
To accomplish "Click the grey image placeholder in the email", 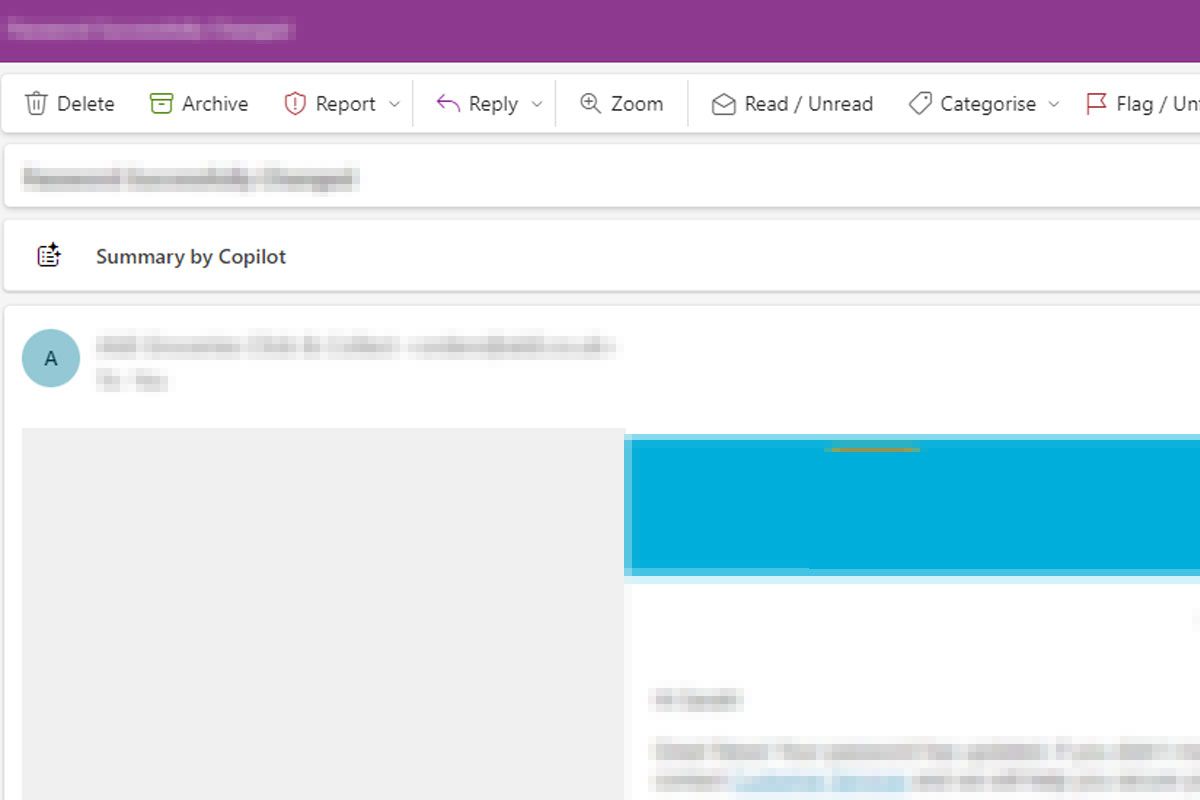I will (x=323, y=610).
